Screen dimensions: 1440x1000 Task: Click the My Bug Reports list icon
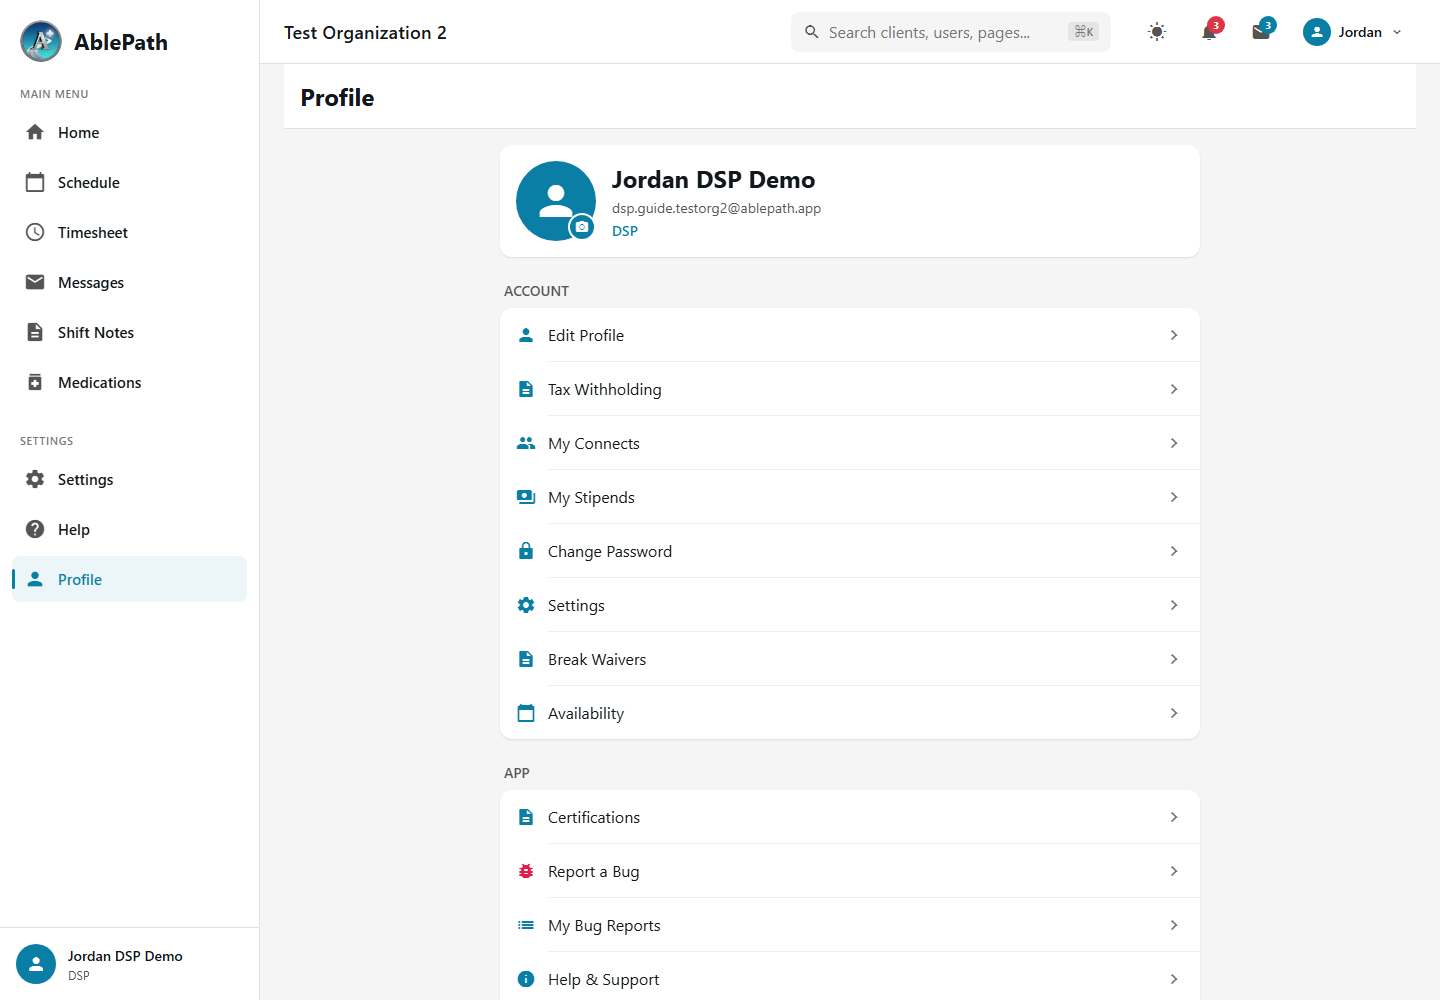click(x=526, y=925)
